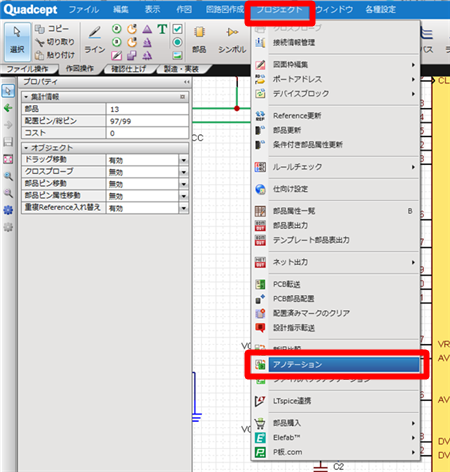Expand the 図面枠編集 submenu
Viewport: 450px width, 472px height.
tap(336, 65)
